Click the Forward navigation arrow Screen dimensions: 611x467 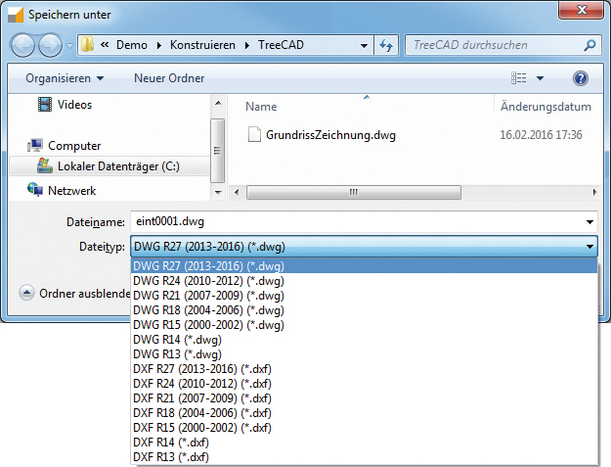50,45
